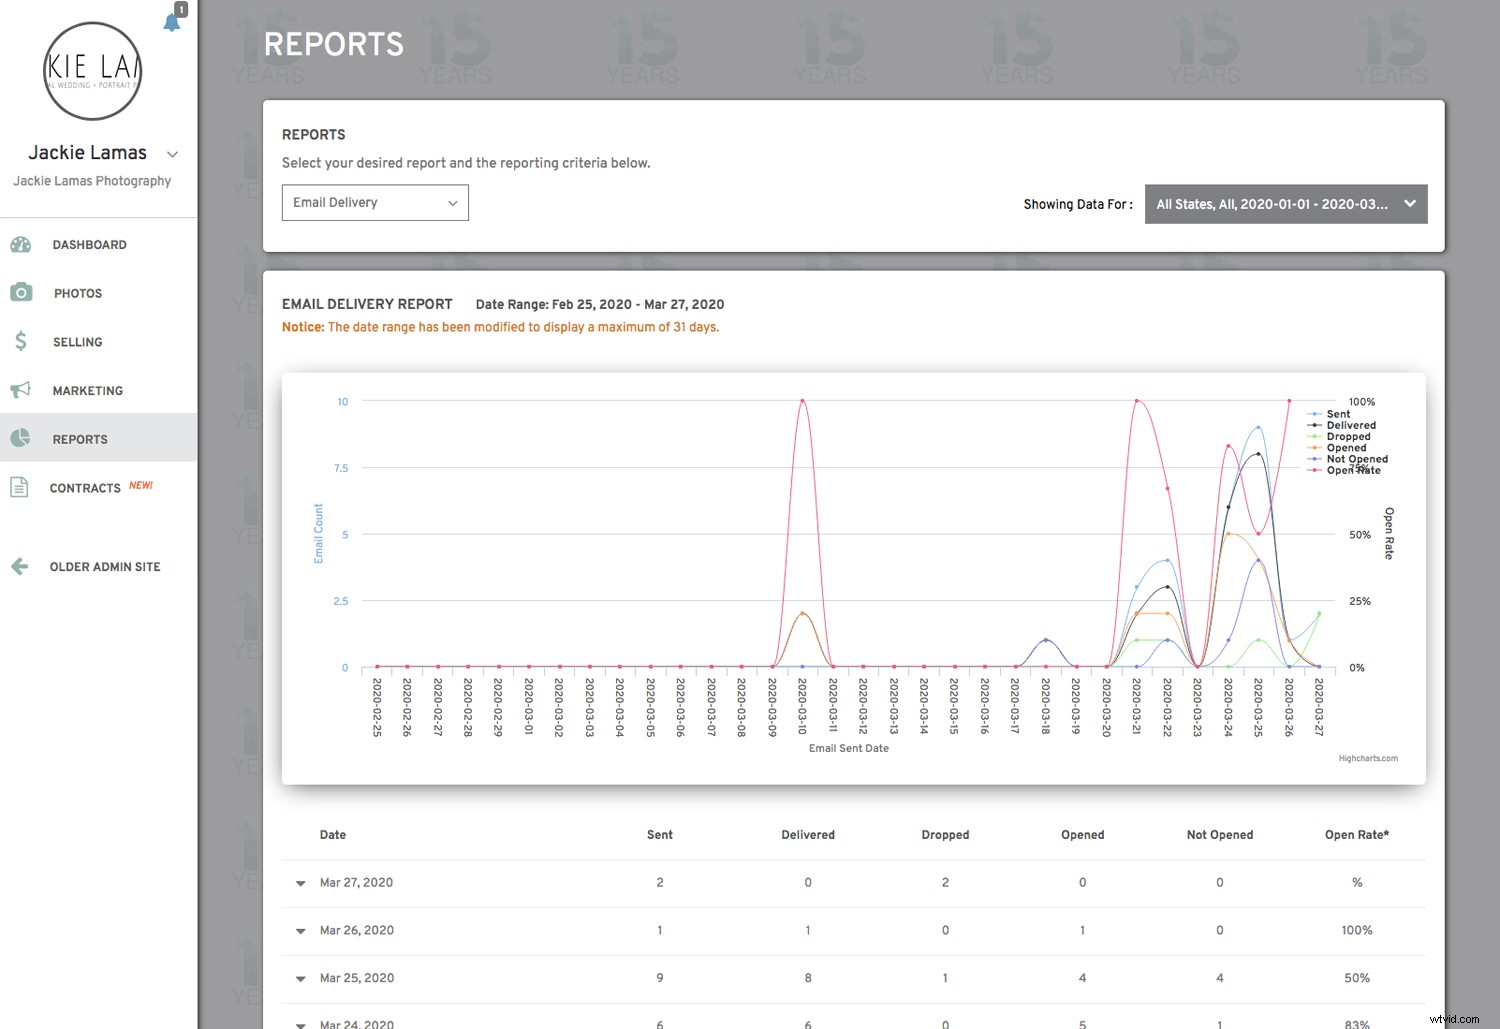Expand the Mar 27, 2020 row
Image resolution: width=1500 pixels, height=1029 pixels.
tap(300, 883)
